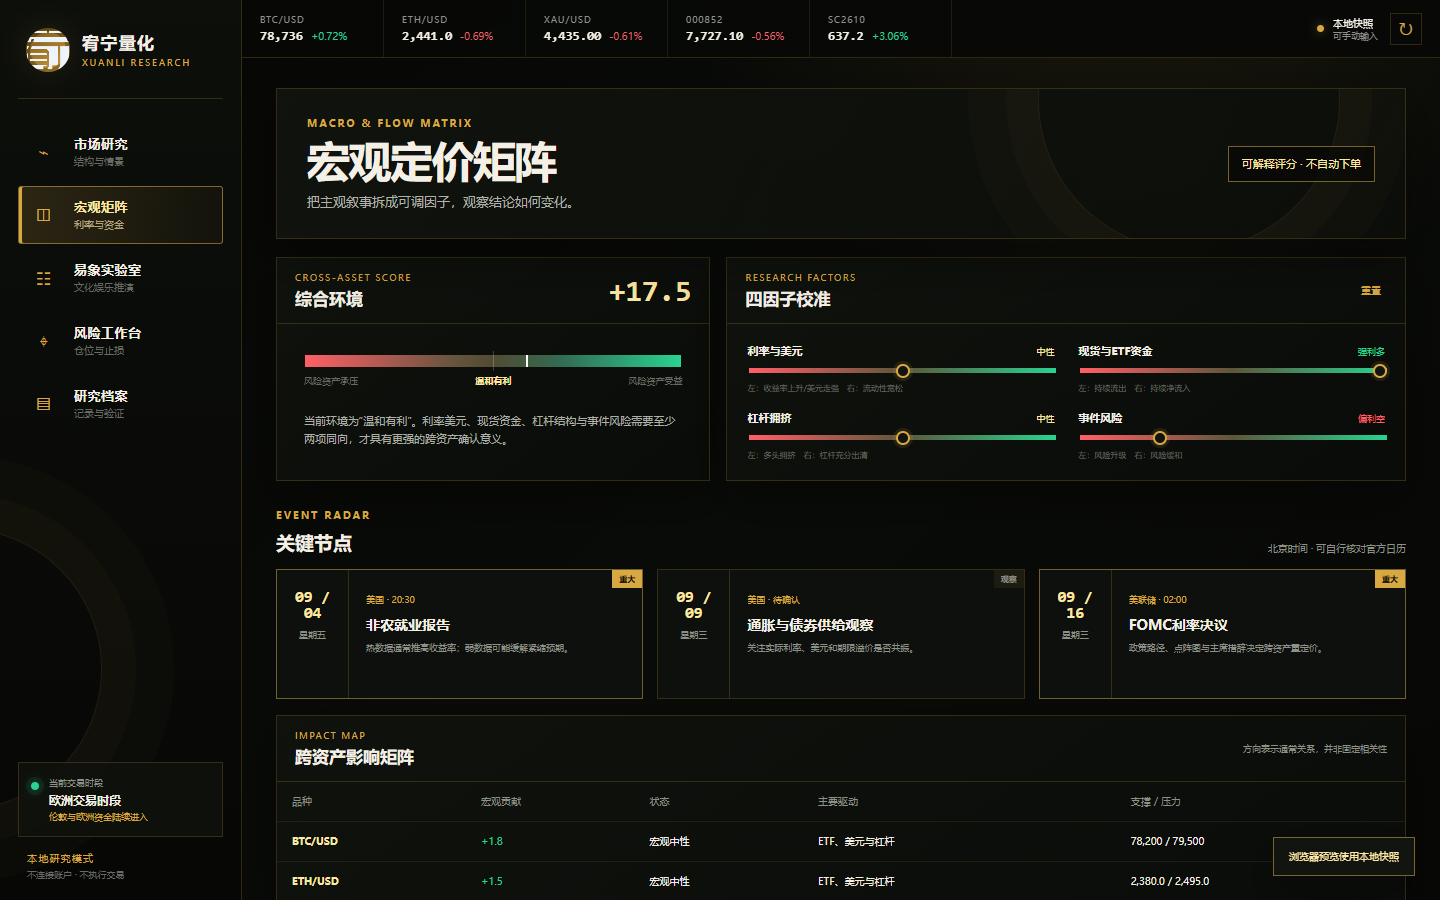Click the diamond icon beside 风险工作台
1440x900 pixels.
coord(43,341)
